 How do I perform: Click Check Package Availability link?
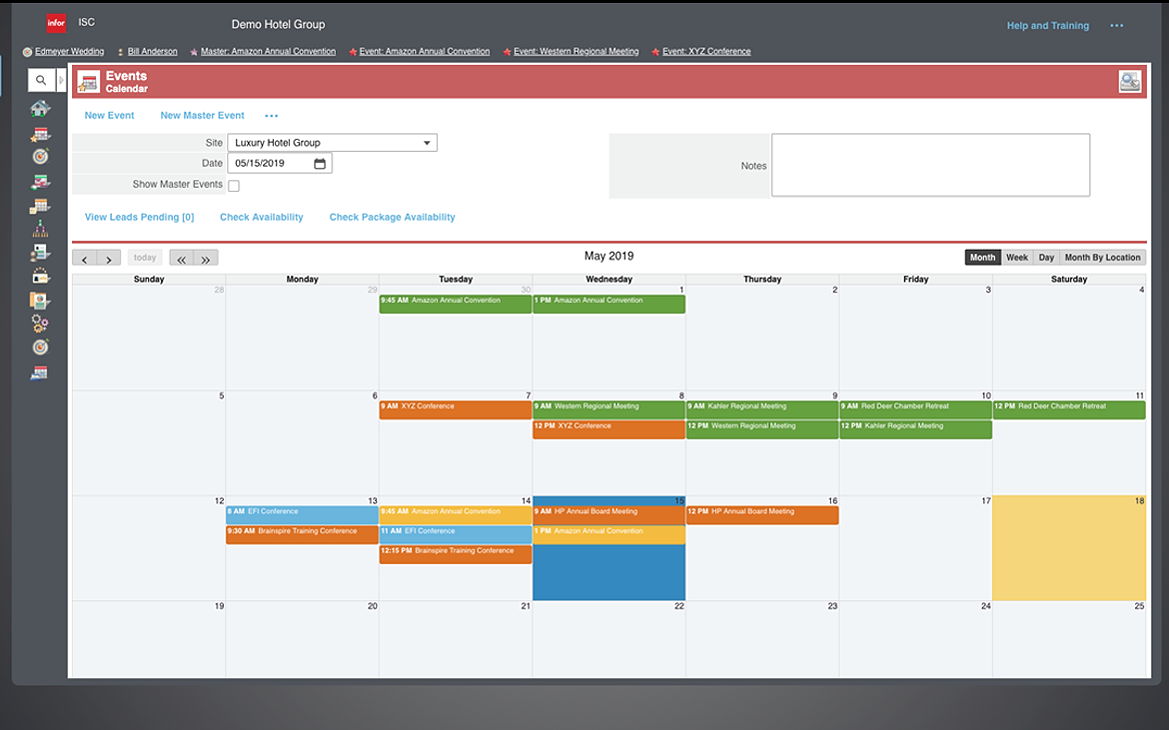[x=392, y=217]
